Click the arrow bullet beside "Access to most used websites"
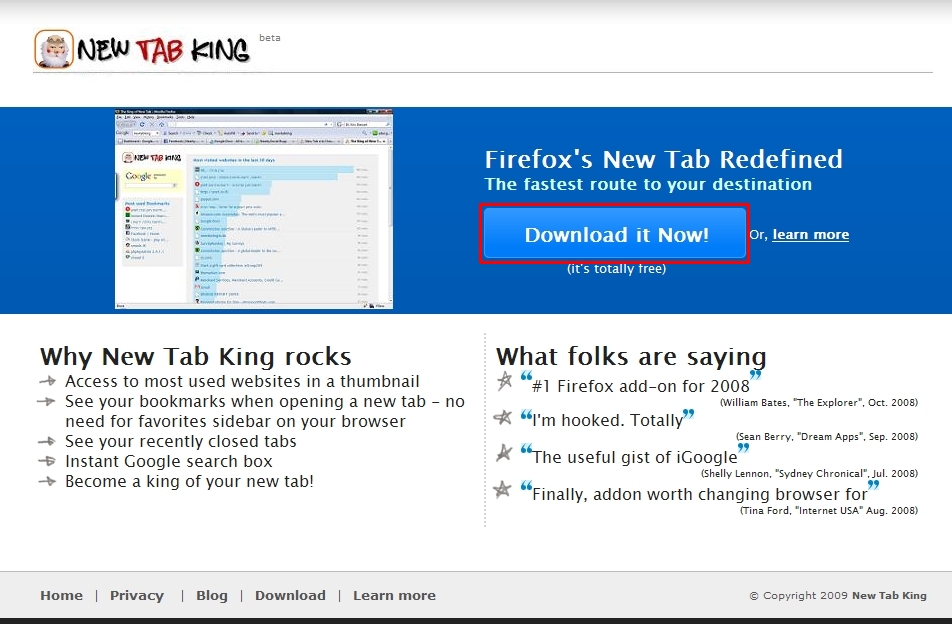This screenshot has width=952, height=636. [47, 381]
